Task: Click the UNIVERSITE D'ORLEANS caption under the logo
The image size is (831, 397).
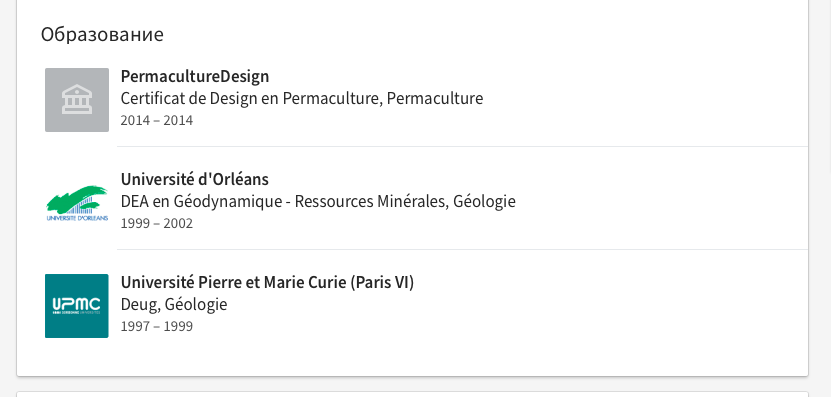Action: click(77, 218)
